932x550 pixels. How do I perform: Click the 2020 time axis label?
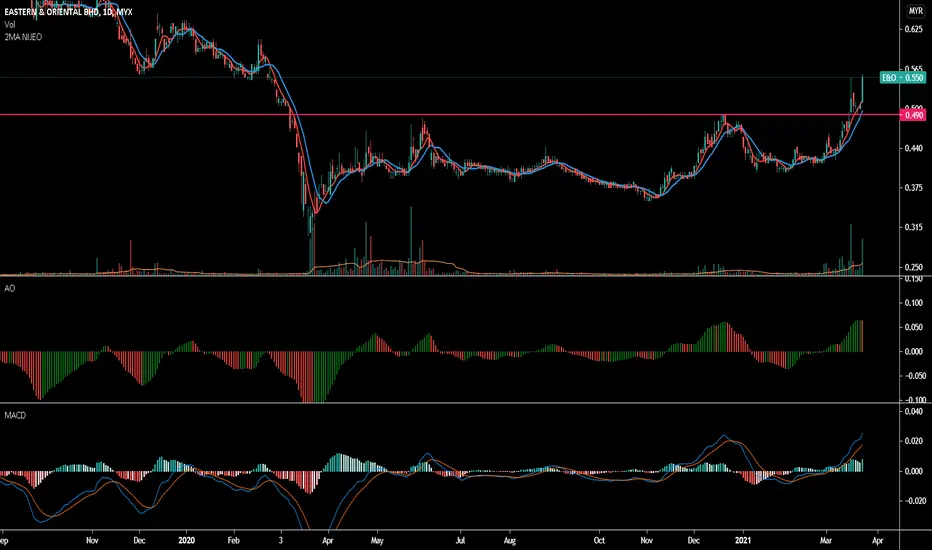[187, 540]
